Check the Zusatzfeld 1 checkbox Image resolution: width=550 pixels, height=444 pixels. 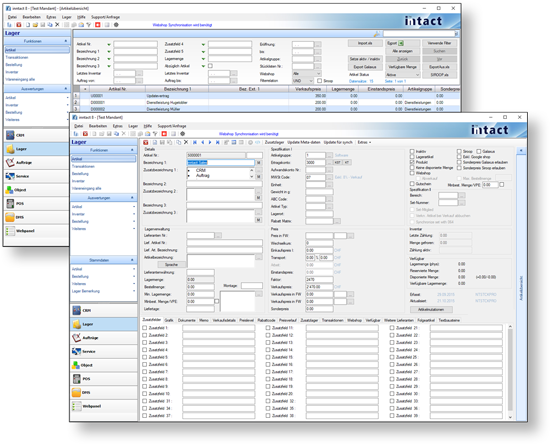pos(145,328)
